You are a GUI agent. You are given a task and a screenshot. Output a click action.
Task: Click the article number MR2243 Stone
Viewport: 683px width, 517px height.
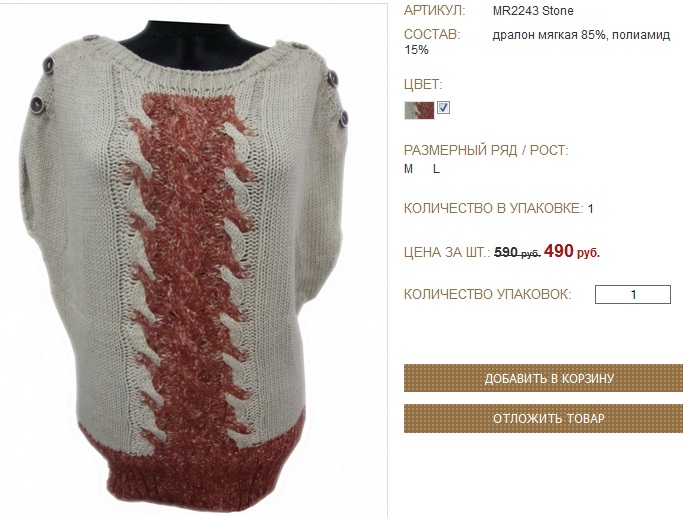533,11
